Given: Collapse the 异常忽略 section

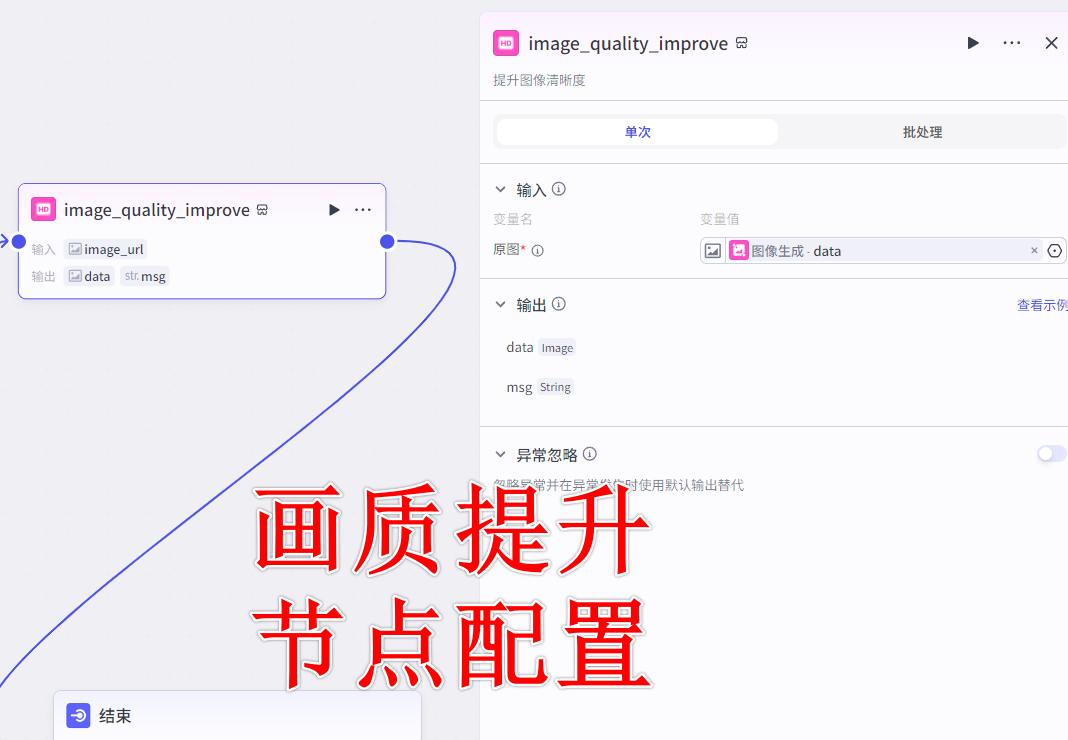Looking at the screenshot, I should (500, 453).
